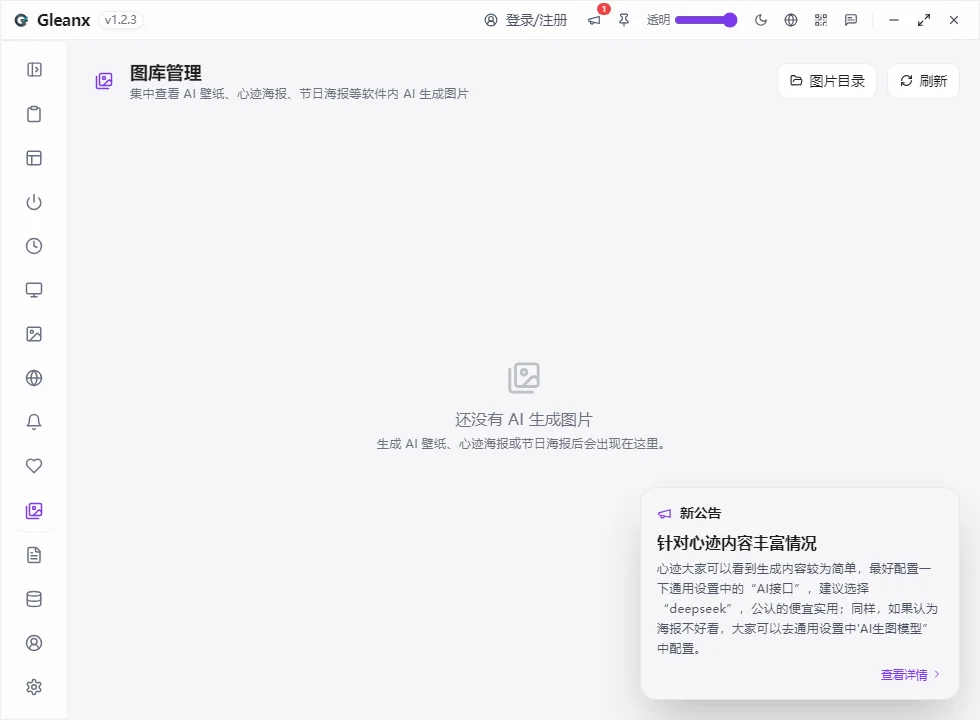
Task: Toggle dark mode with the moon icon
Action: click(x=761, y=20)
